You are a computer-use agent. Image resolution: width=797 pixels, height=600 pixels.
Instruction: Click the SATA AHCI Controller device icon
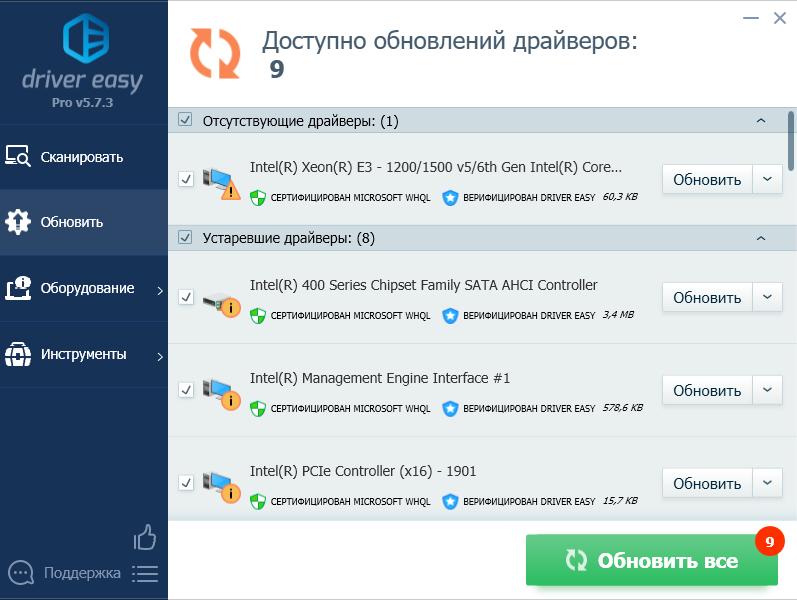221,301
